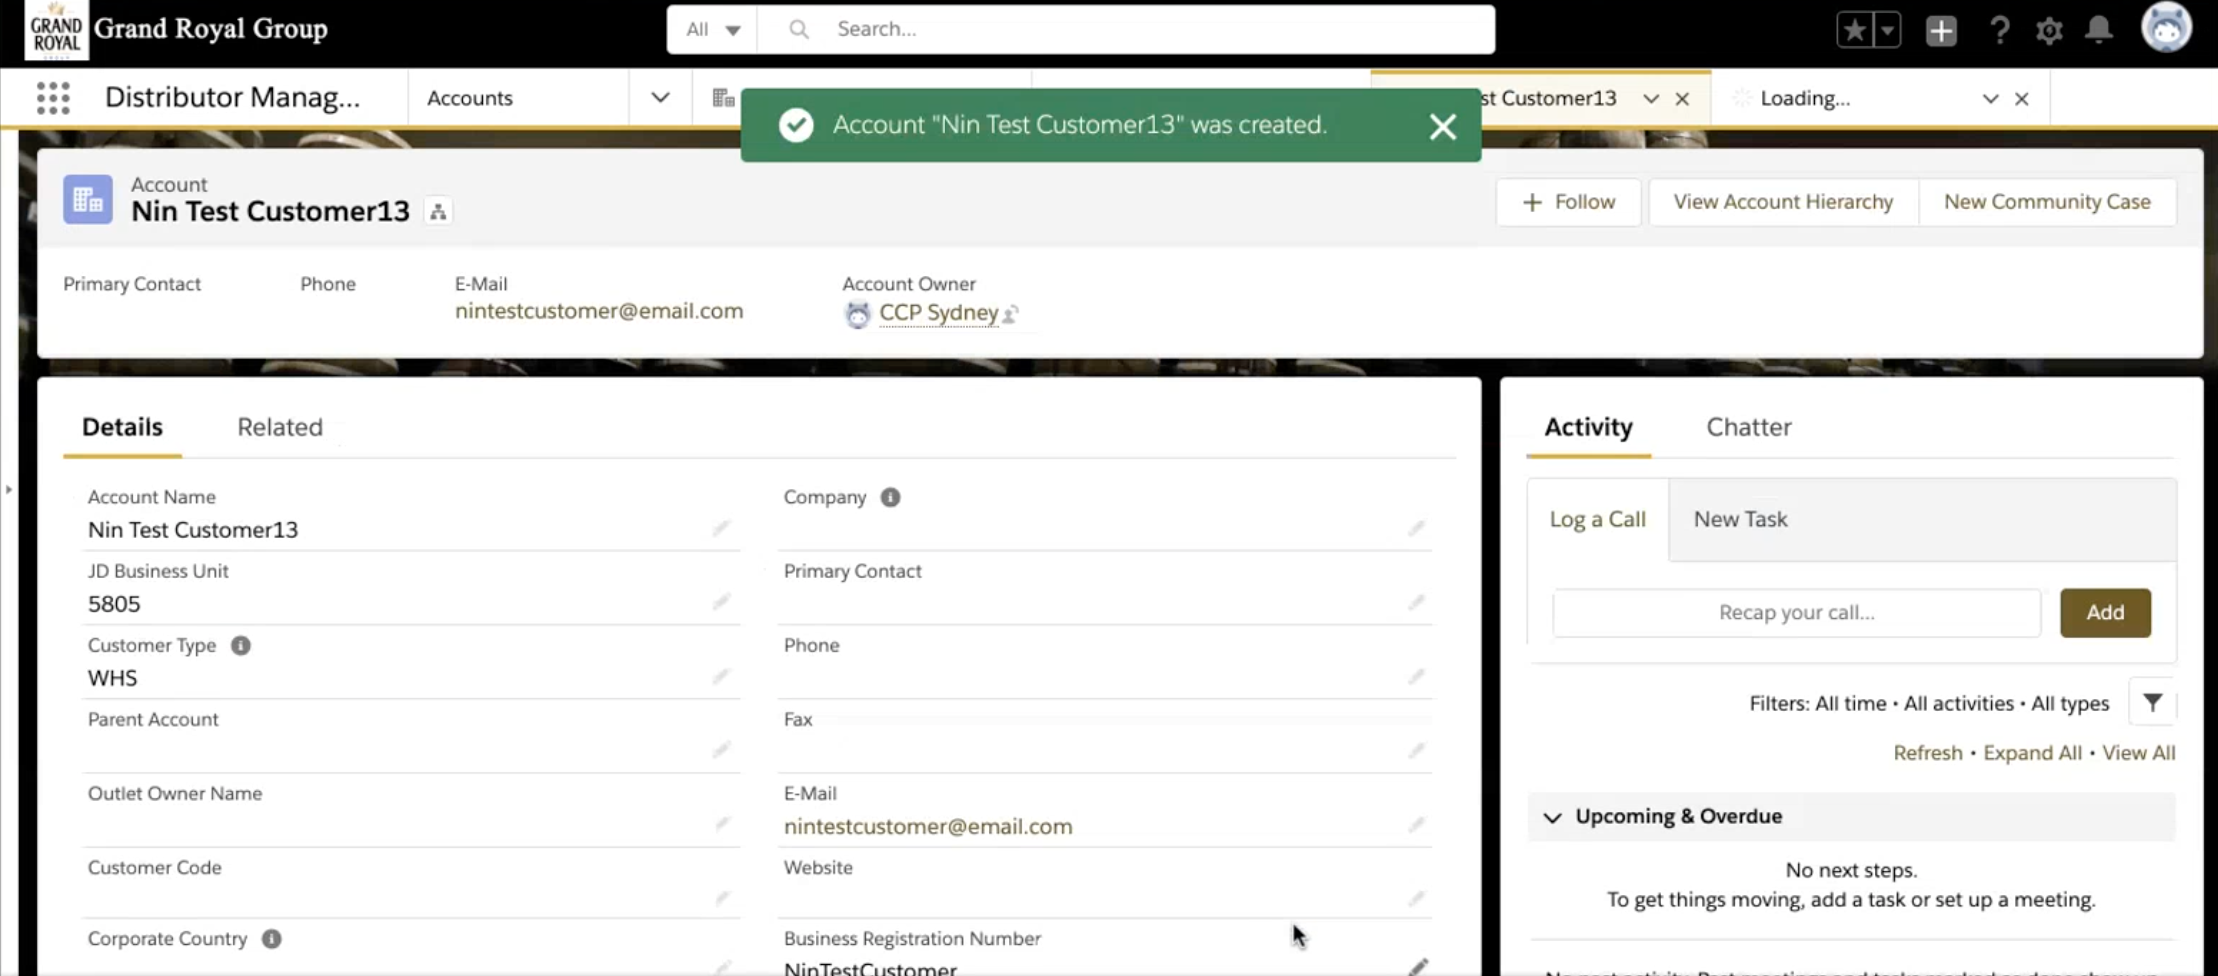Screen dimensions: 2218x976
Task: Select the Chatter tab
Action: click(1748, 427)
